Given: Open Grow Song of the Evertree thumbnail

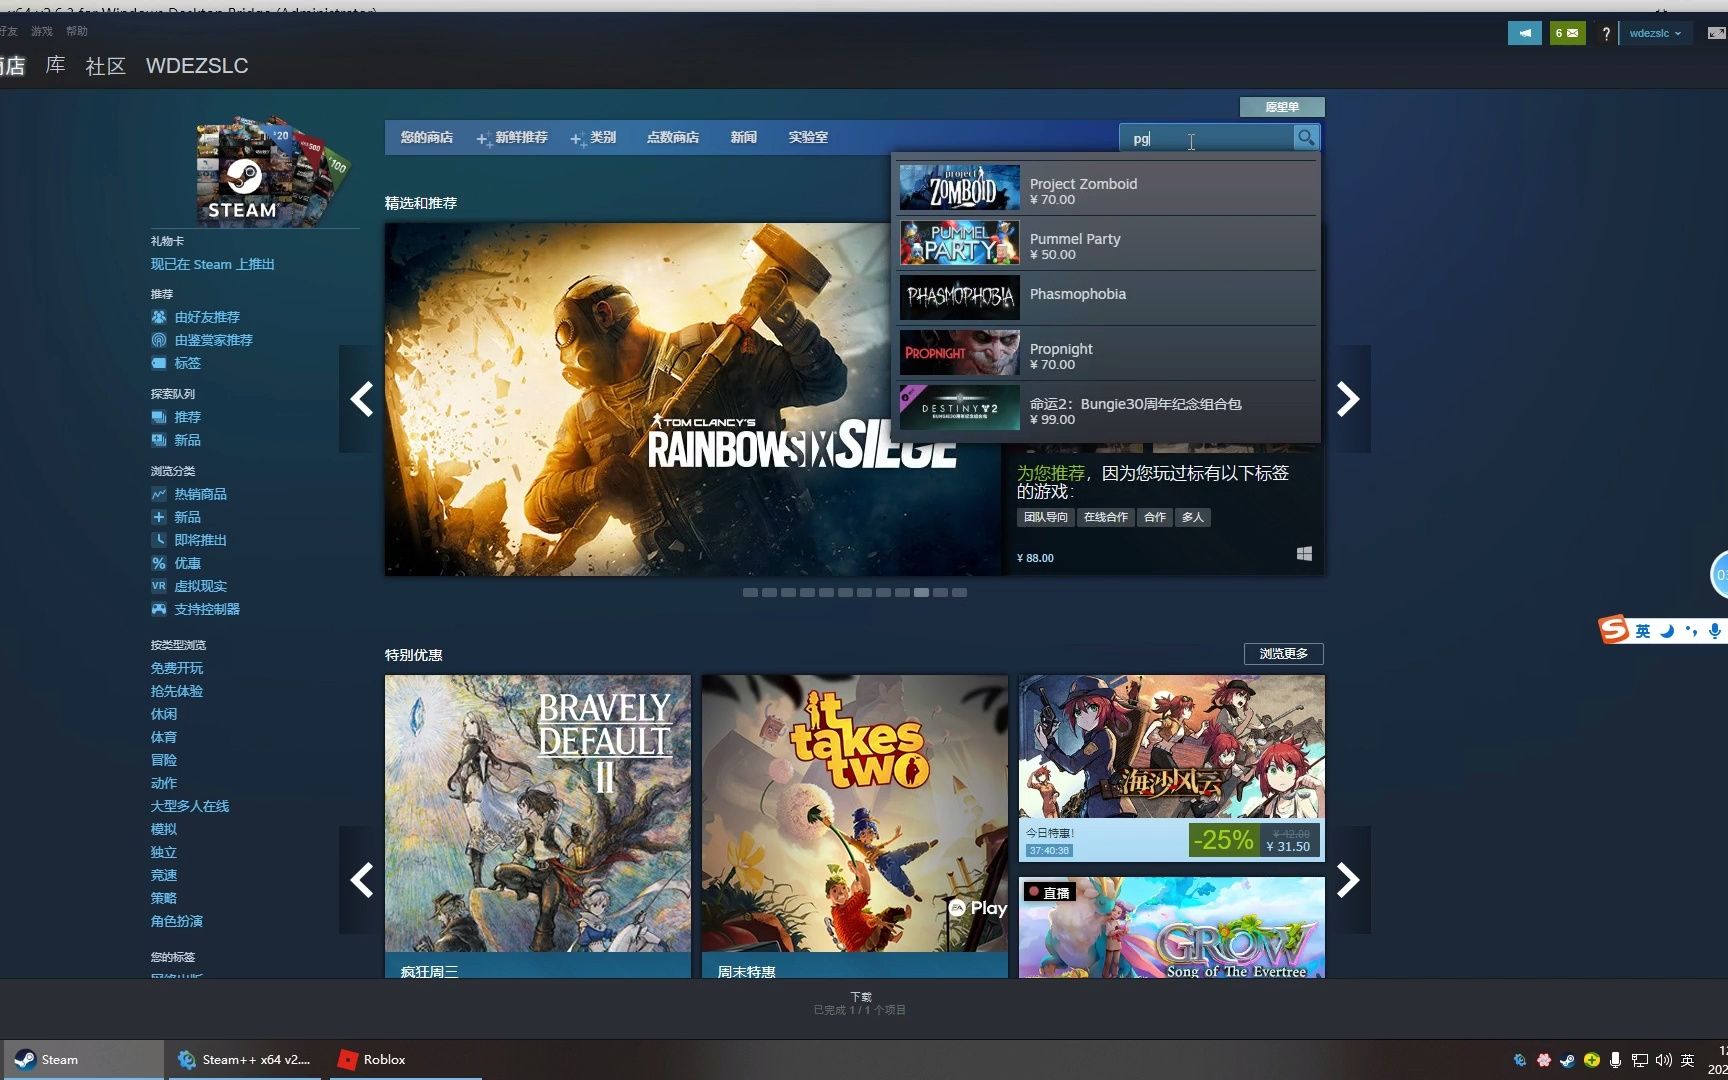Looking at the screenshot, I should (x=1172, y=927).
